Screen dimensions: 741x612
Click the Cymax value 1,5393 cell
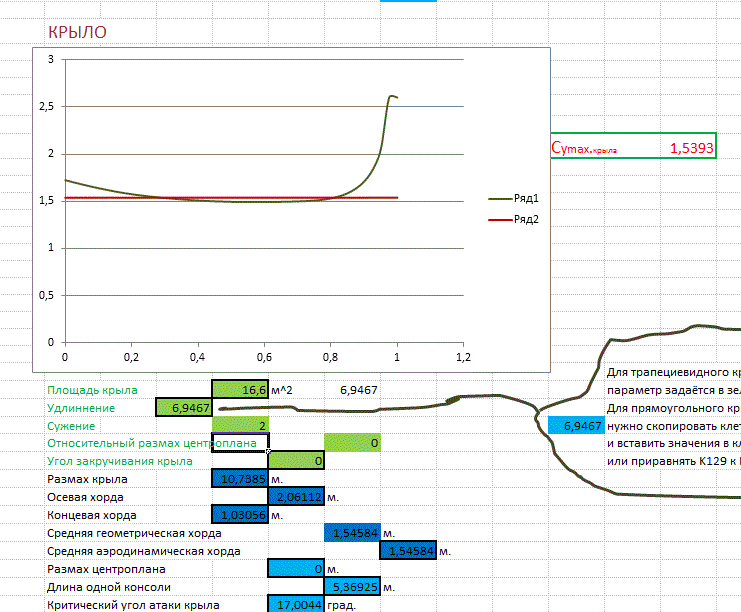pyautogui.click(x=690, y=148)
